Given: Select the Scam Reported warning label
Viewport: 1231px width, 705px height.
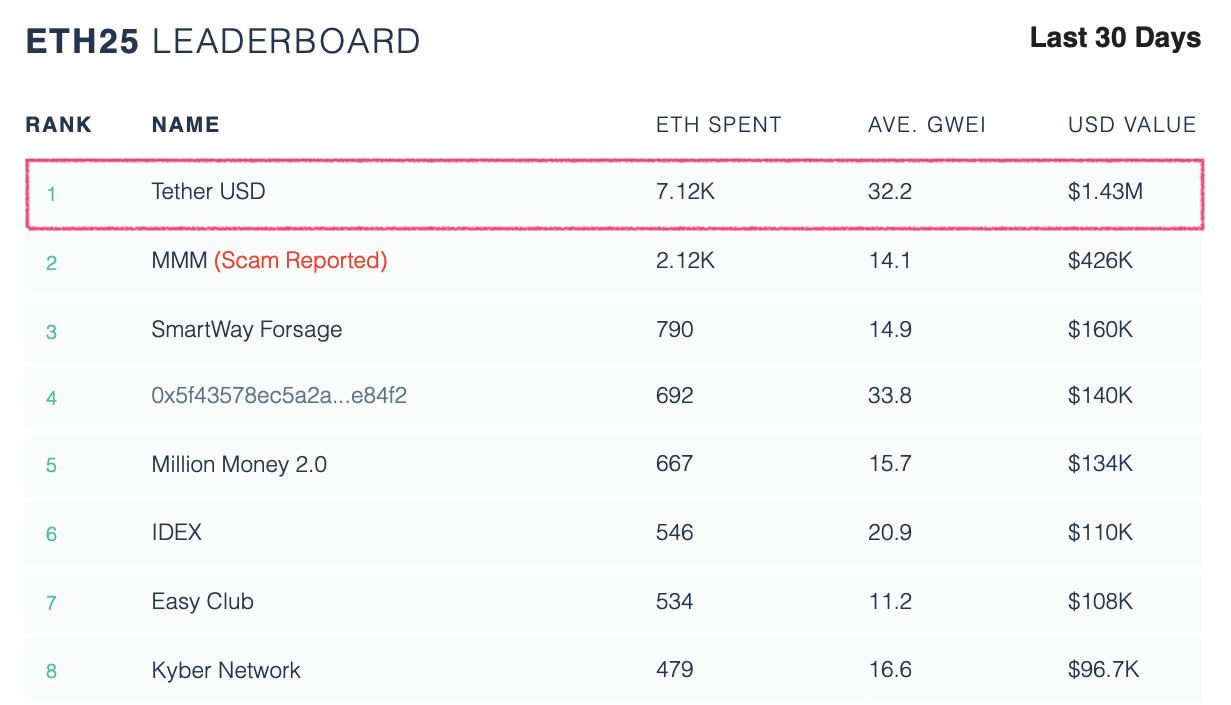Looking at the screenshot, I should coord(301,261).
